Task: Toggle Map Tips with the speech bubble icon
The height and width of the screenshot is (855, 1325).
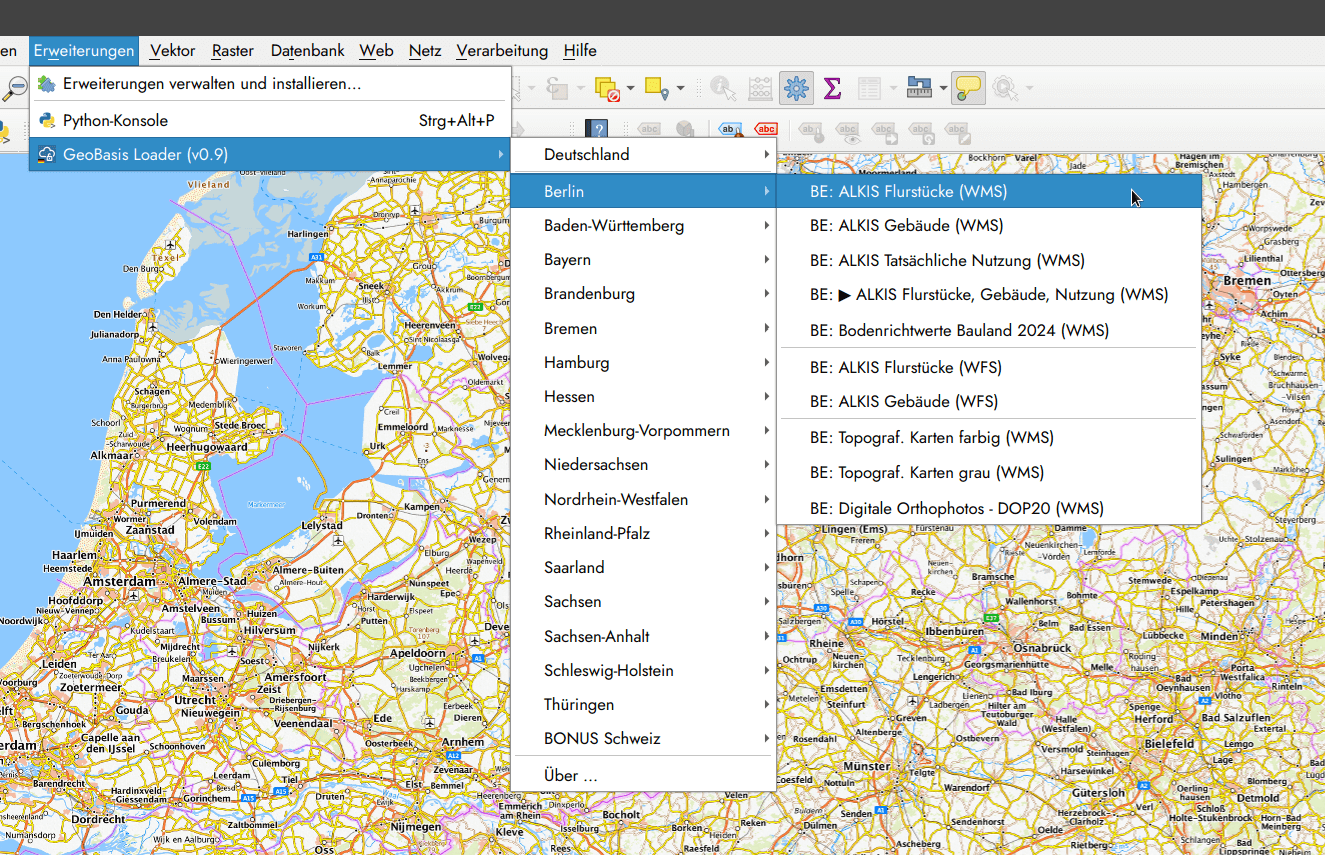Action: coord(967,87)
